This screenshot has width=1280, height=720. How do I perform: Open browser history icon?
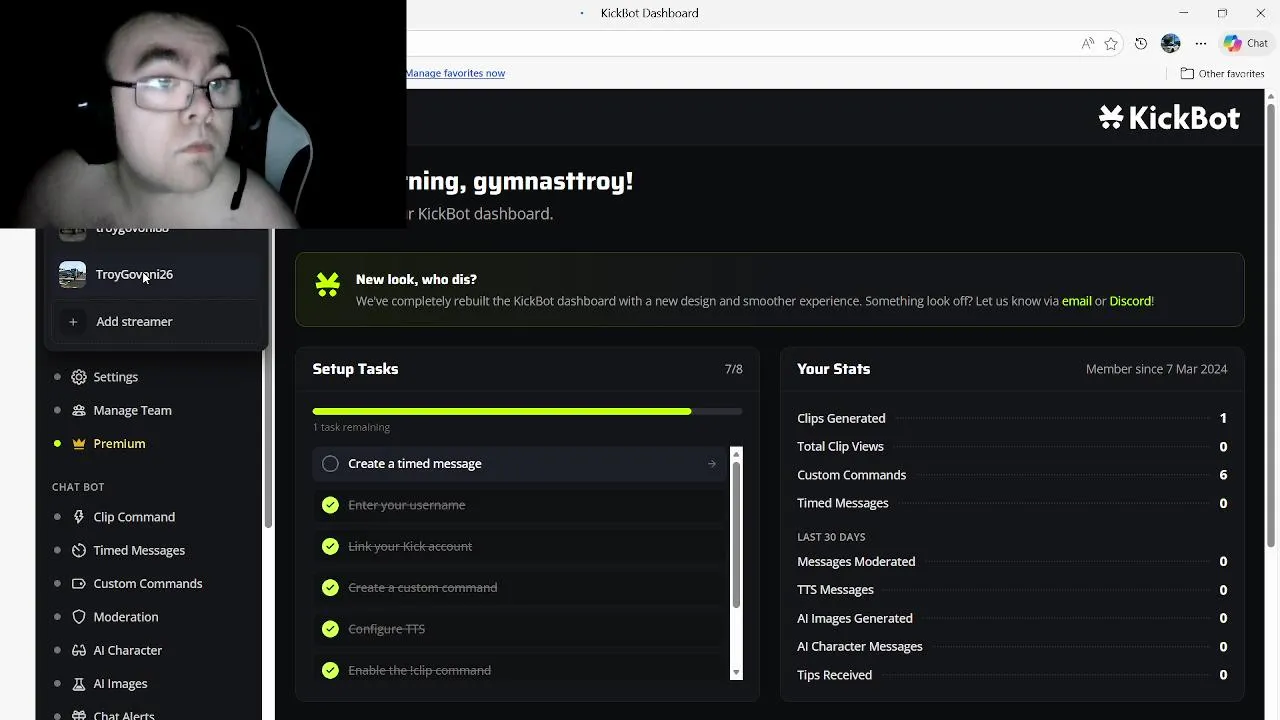click(x=1141, y=43)
